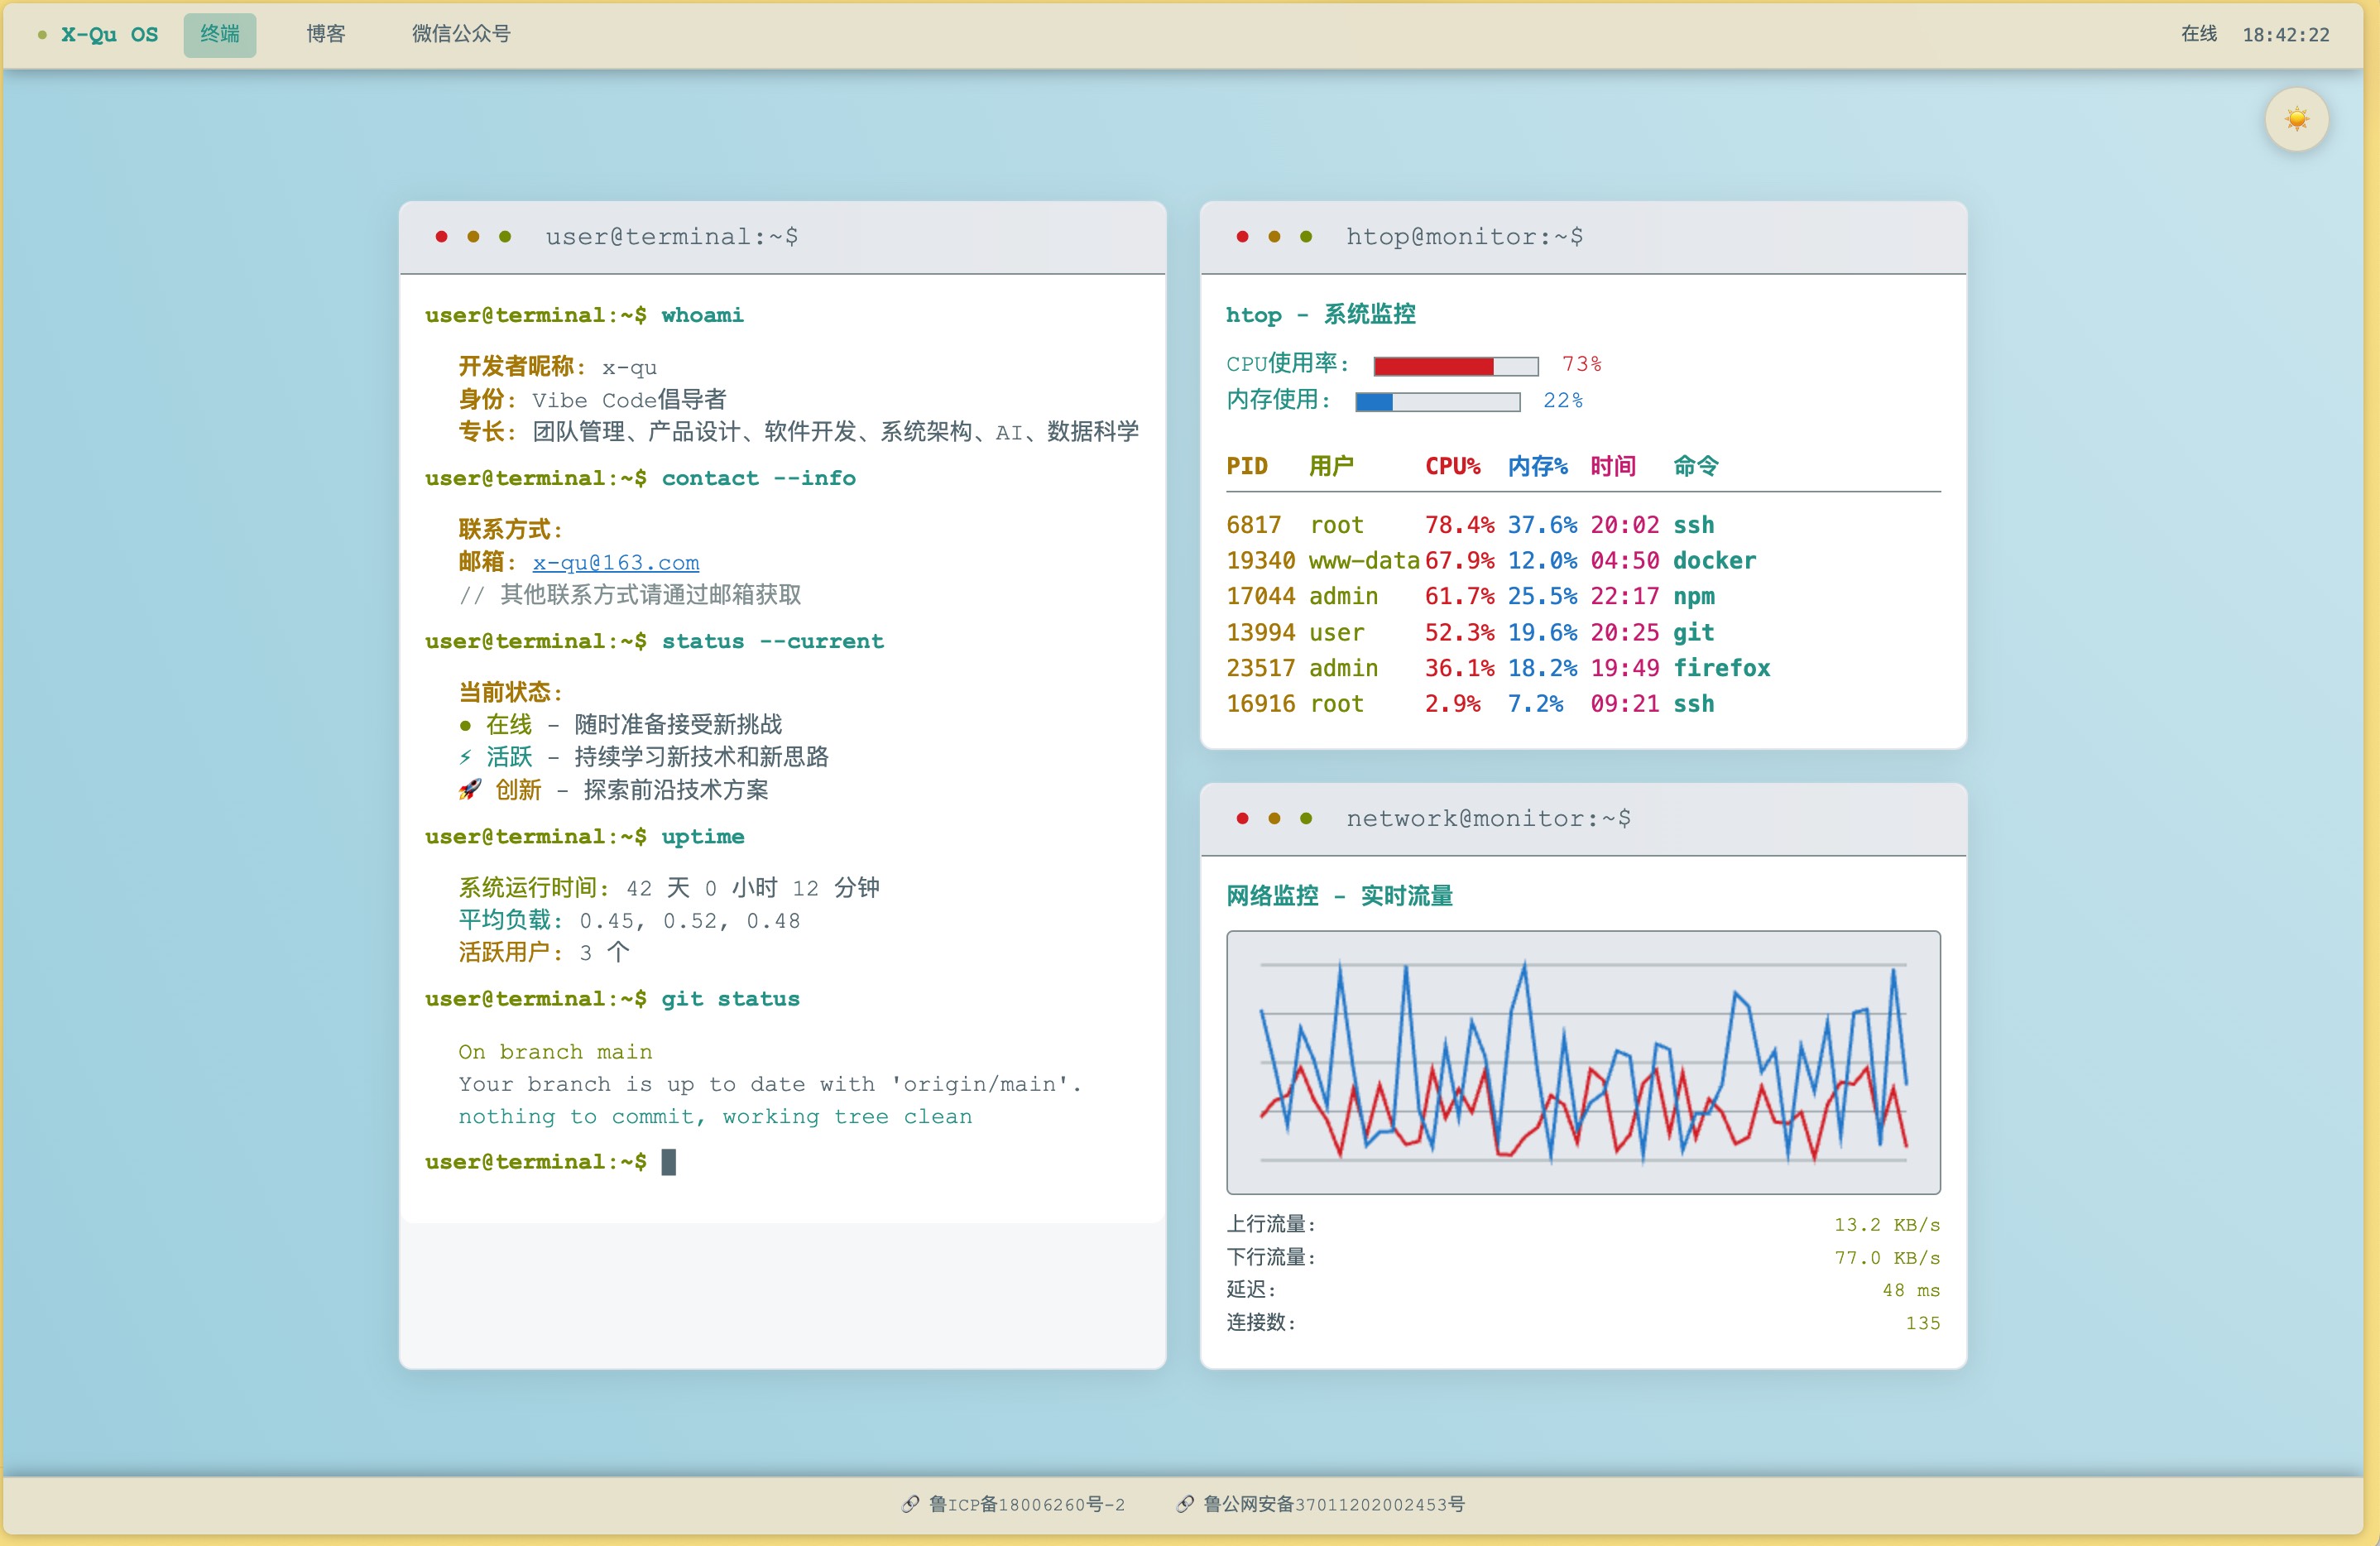This screenshot has width=2380, height=1546.
Task: Click the 135 connections value
Action: click(x=1923, y=1324)
